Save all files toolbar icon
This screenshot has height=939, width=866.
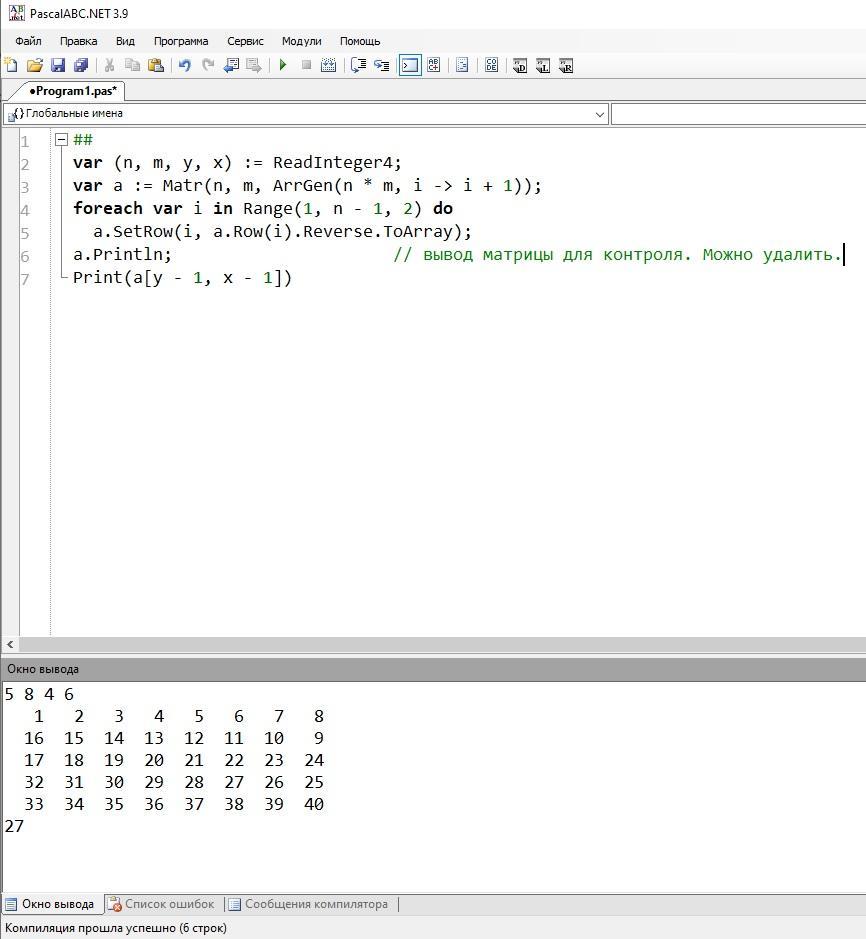81,65
